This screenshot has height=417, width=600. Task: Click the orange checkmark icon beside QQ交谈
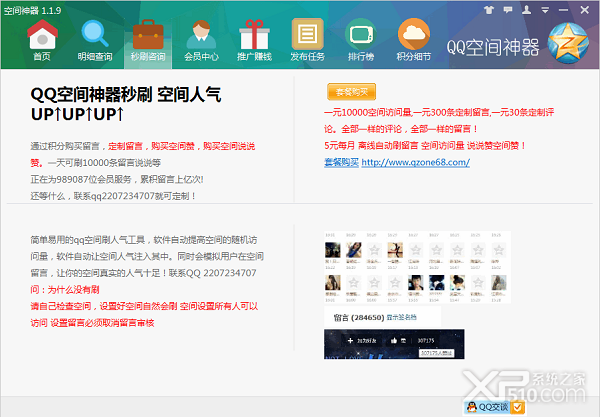point(517,407)
